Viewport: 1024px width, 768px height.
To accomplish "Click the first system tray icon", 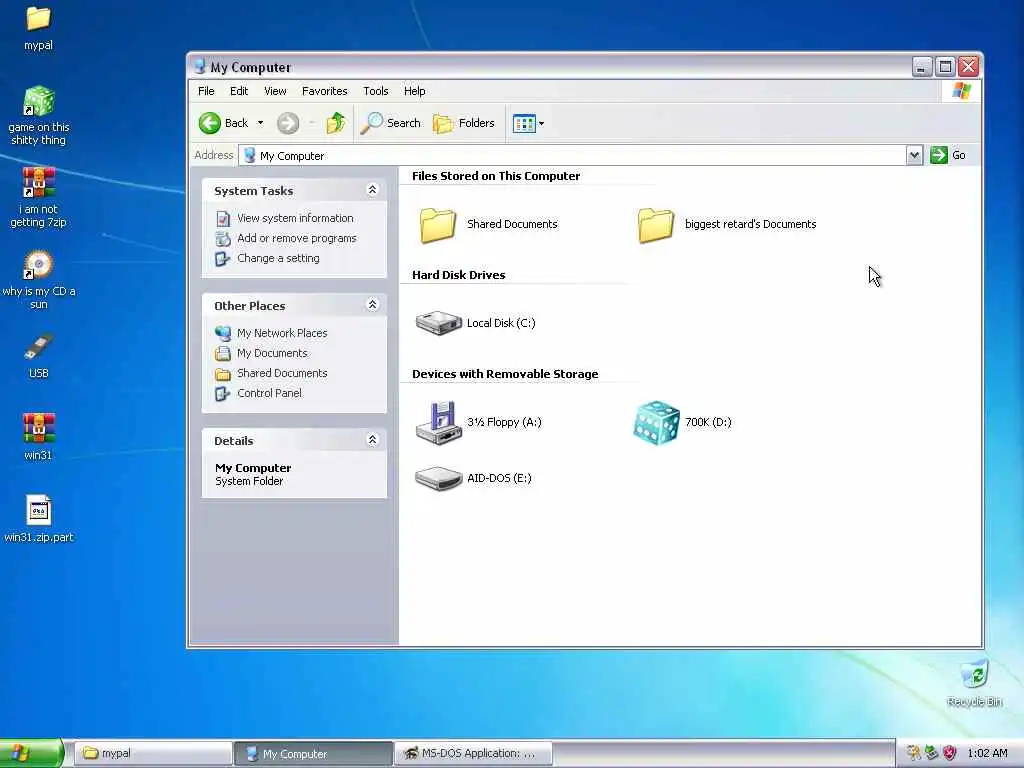I will (x=914, y=753).
